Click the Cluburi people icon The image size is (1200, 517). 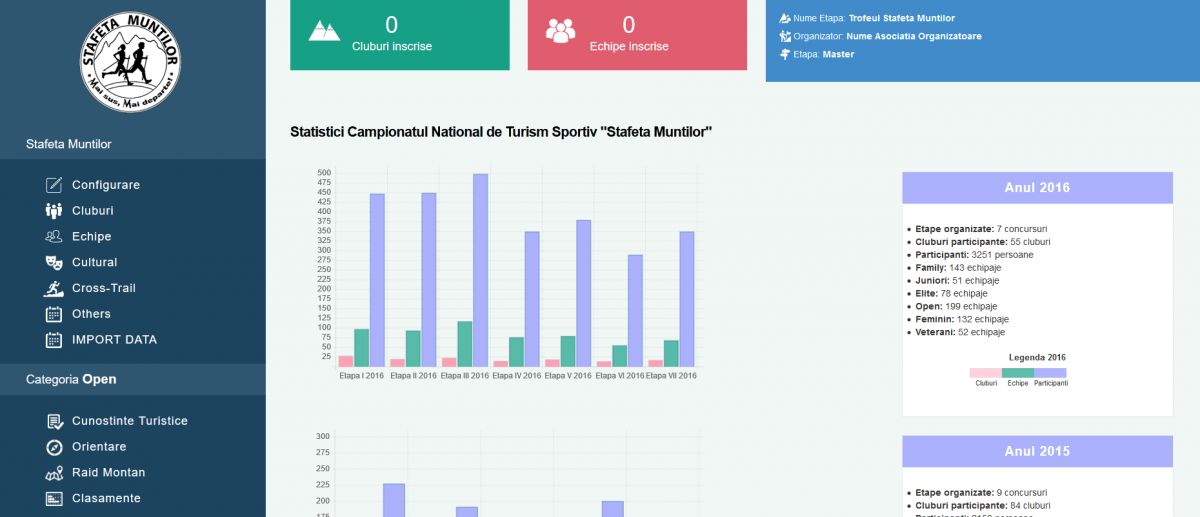coord(54,211)
